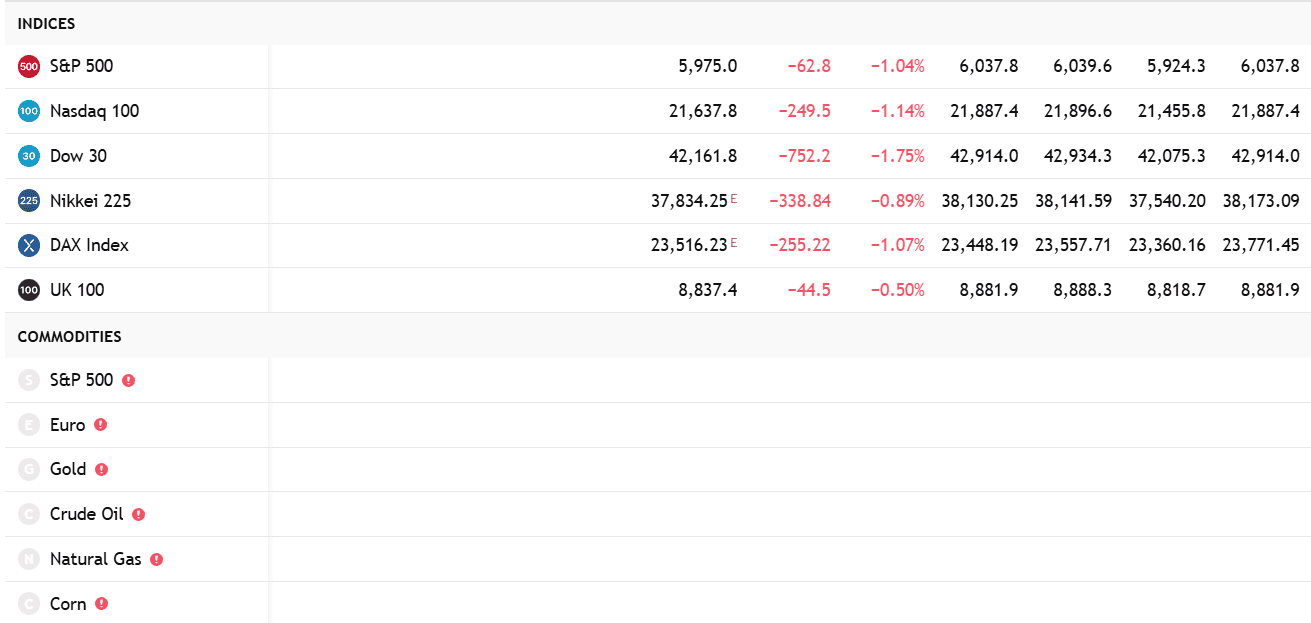Click the DAX Index logo icon

pyautogui.click(x=27, y=245)
